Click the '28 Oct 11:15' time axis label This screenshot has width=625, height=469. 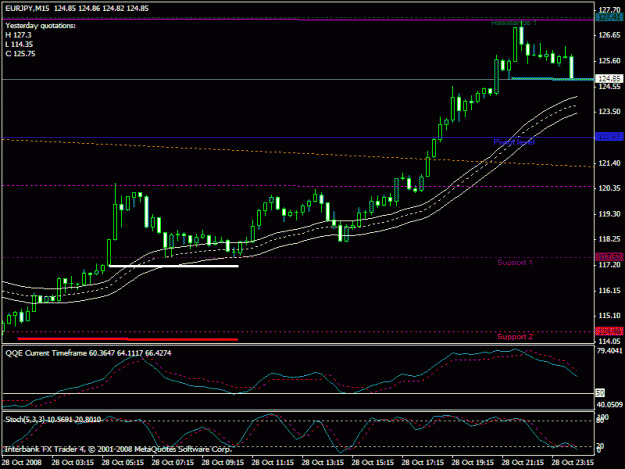tap(273, 463)
